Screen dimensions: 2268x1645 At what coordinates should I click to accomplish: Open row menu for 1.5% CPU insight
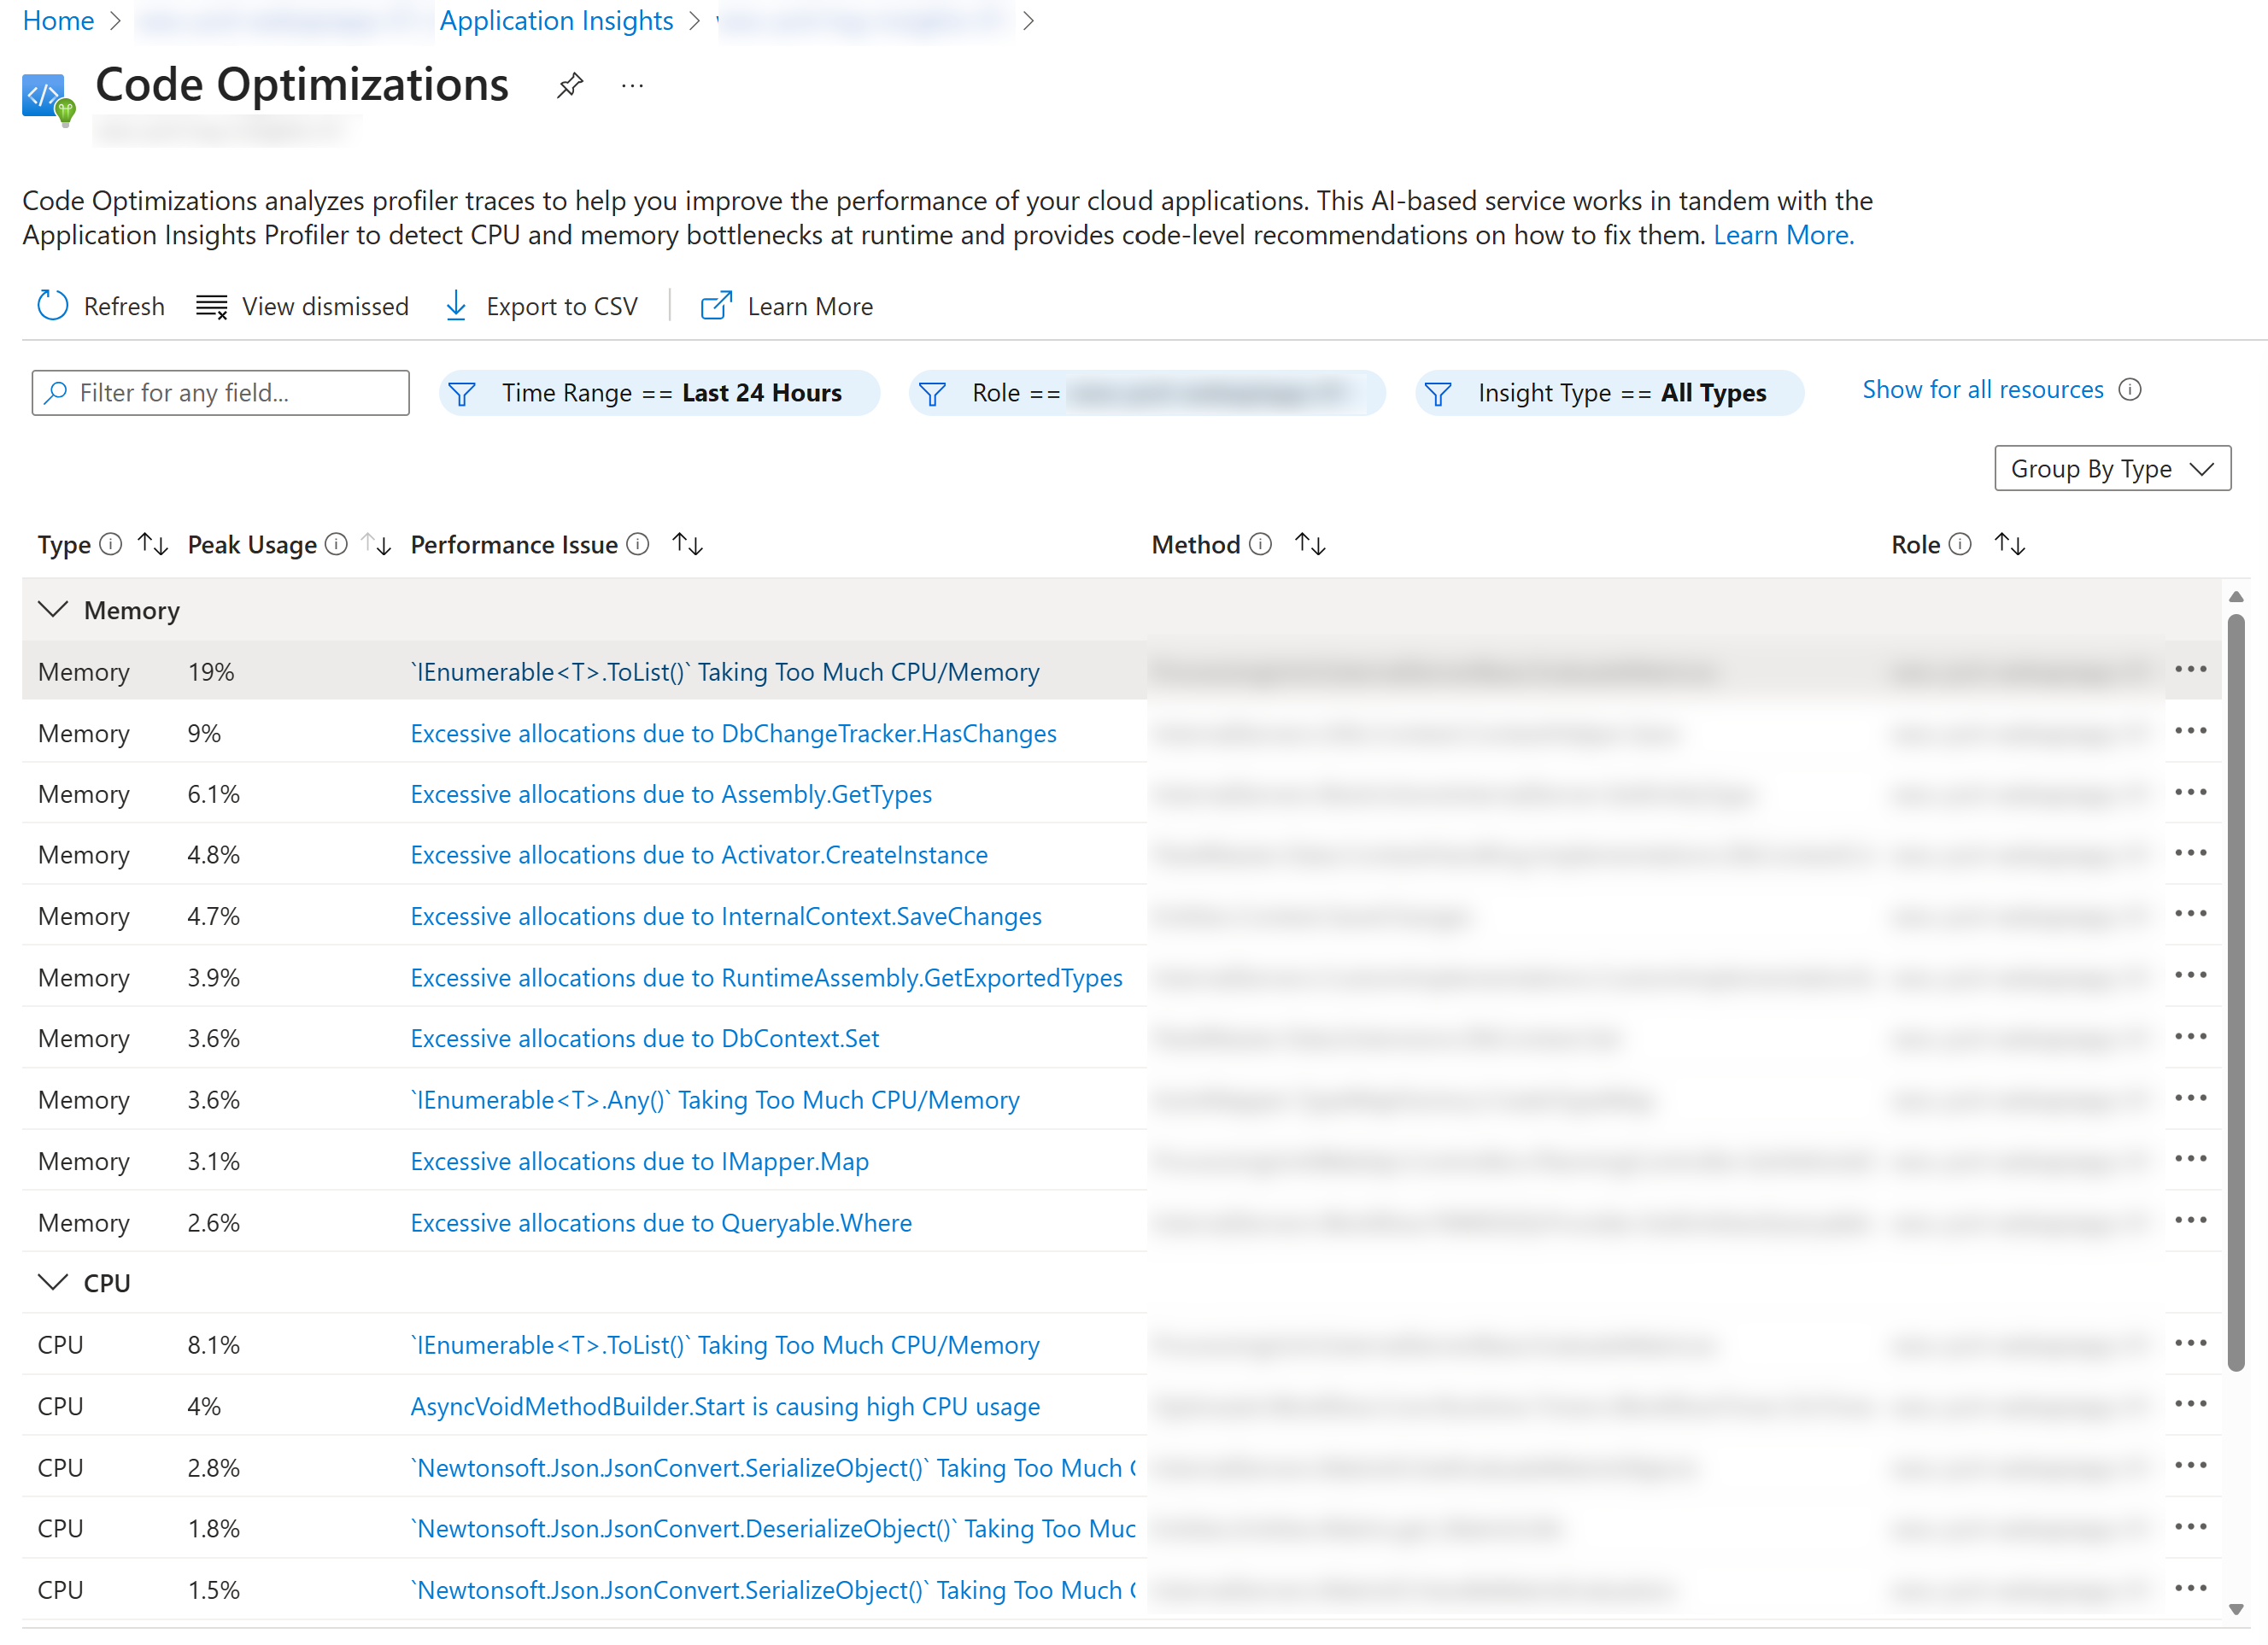(2190, 1588)
